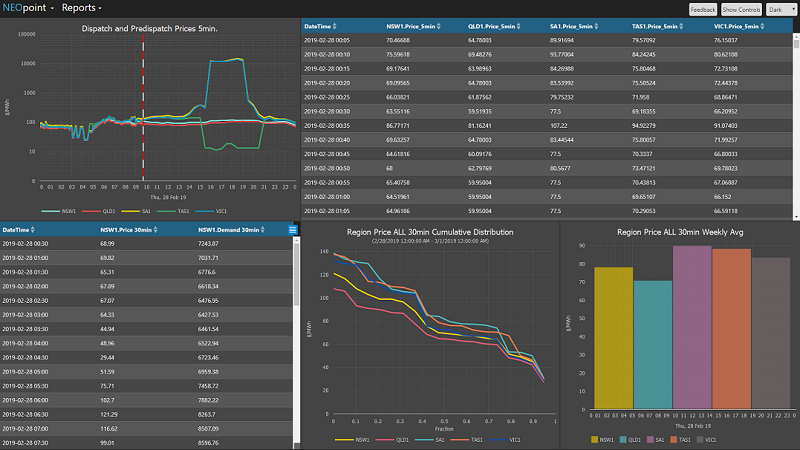The image size is (800, 450).
Task: Click the Feedback button
Action: pos(703,8)
